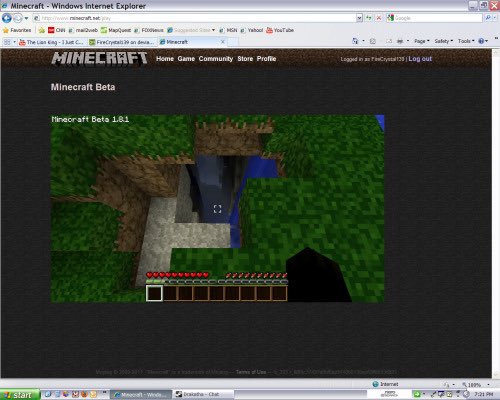Viewport: 500px width, 400px height.
Task: Click the Home icon in command bar
Action: 355,41
